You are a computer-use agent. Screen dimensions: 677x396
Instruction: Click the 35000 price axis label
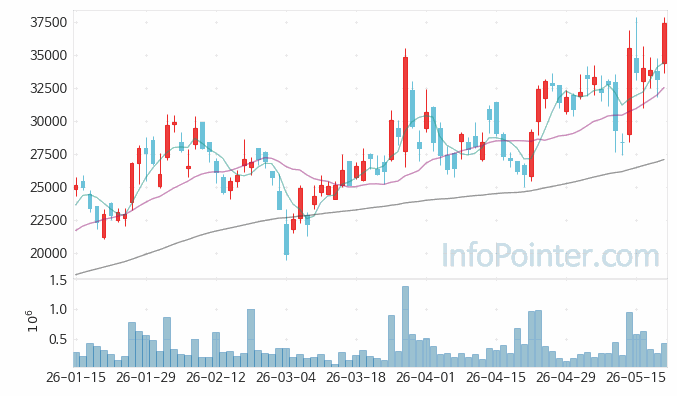(48, 55)
